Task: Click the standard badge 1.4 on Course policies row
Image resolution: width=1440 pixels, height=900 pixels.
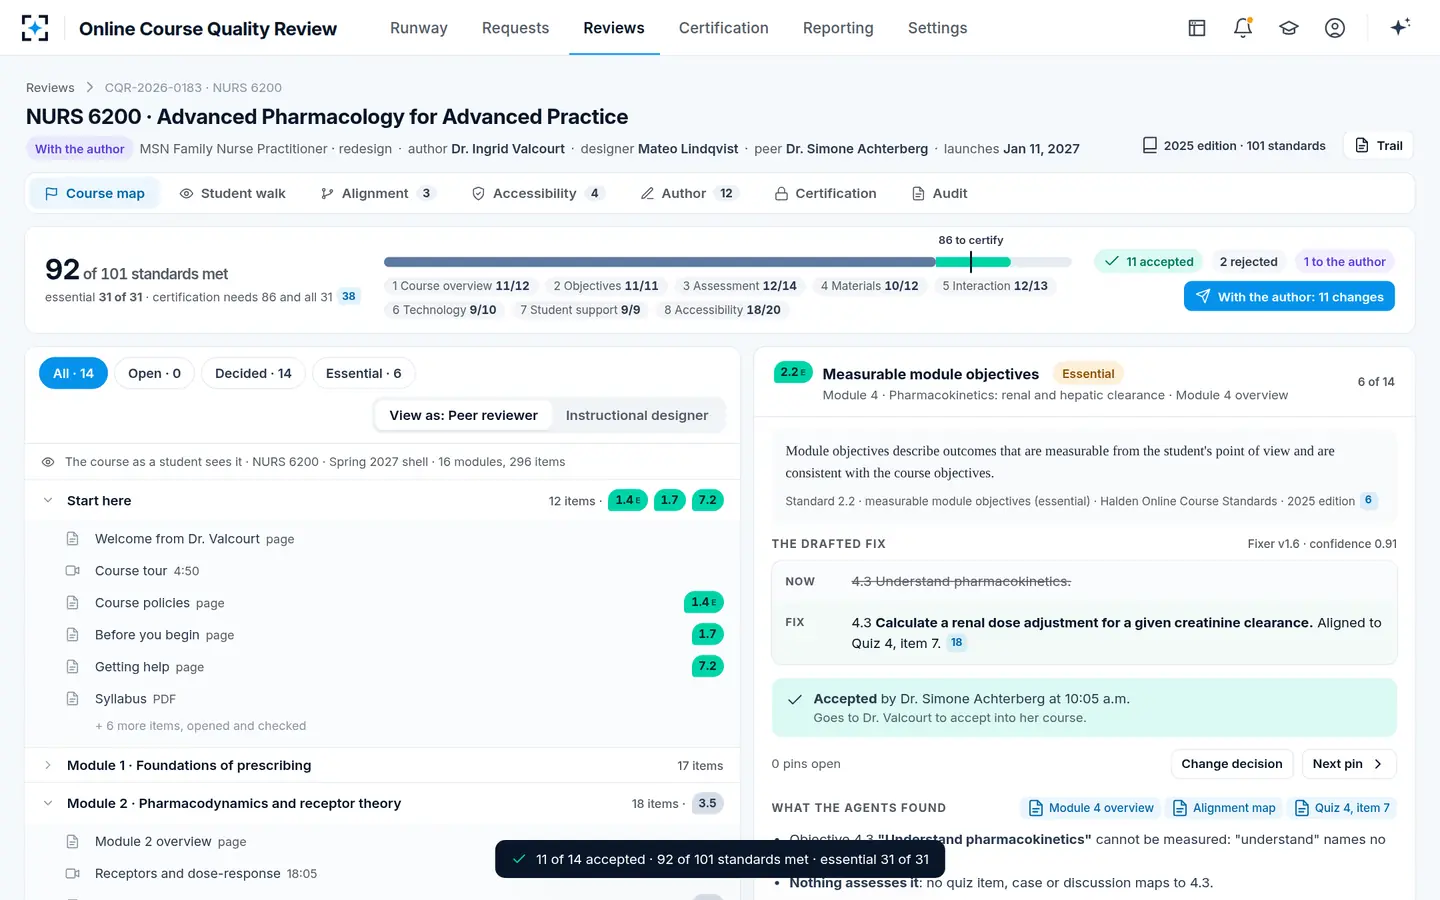Action: tap(704, 602)
